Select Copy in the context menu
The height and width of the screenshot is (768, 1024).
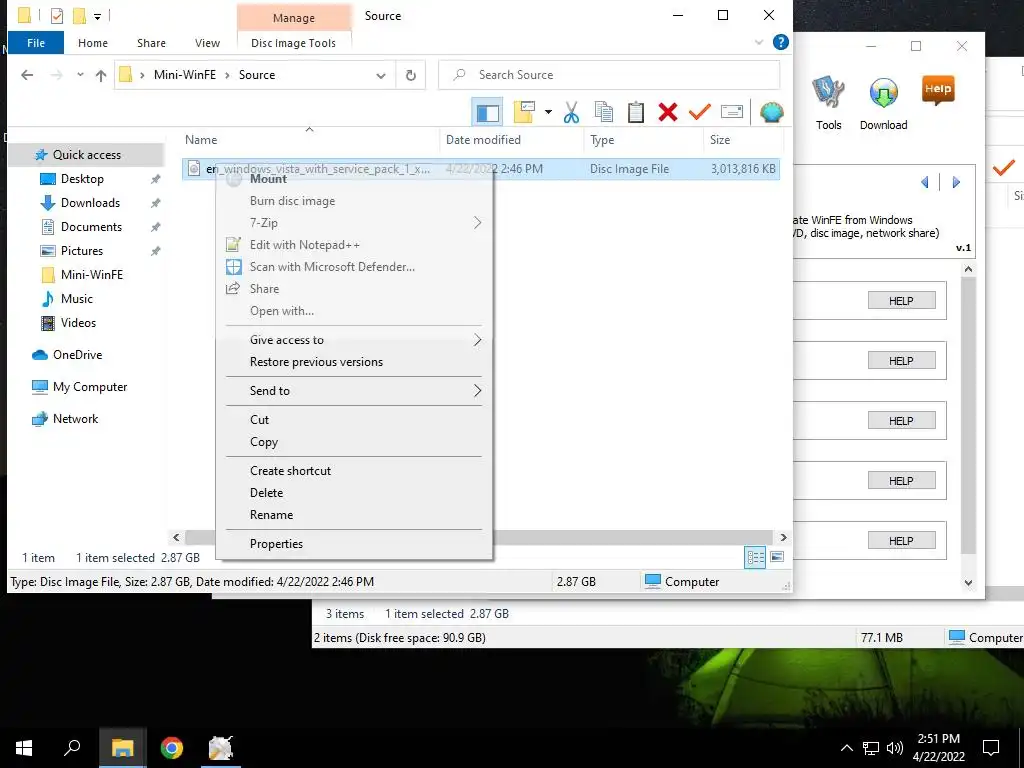(353, 442)
